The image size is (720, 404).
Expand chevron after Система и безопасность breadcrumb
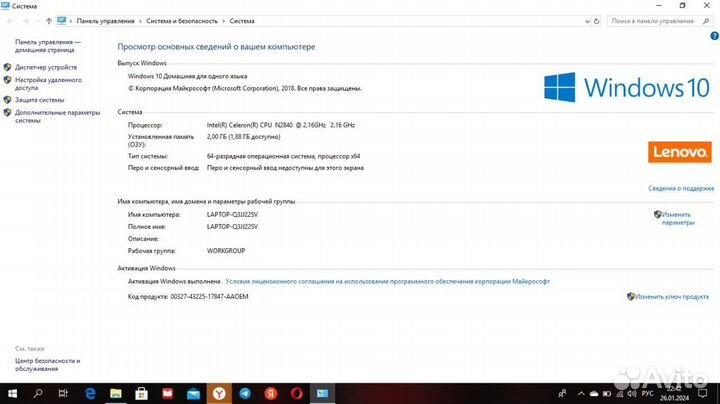pyautogui.click(x=224, y=21)
